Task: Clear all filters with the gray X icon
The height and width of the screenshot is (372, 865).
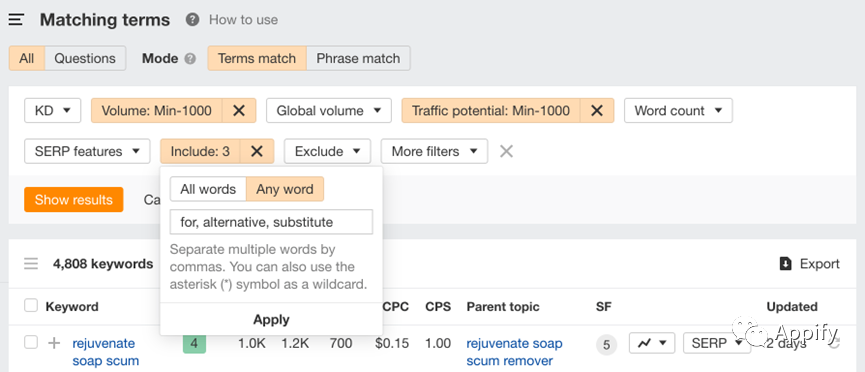Action: [506, 151]
